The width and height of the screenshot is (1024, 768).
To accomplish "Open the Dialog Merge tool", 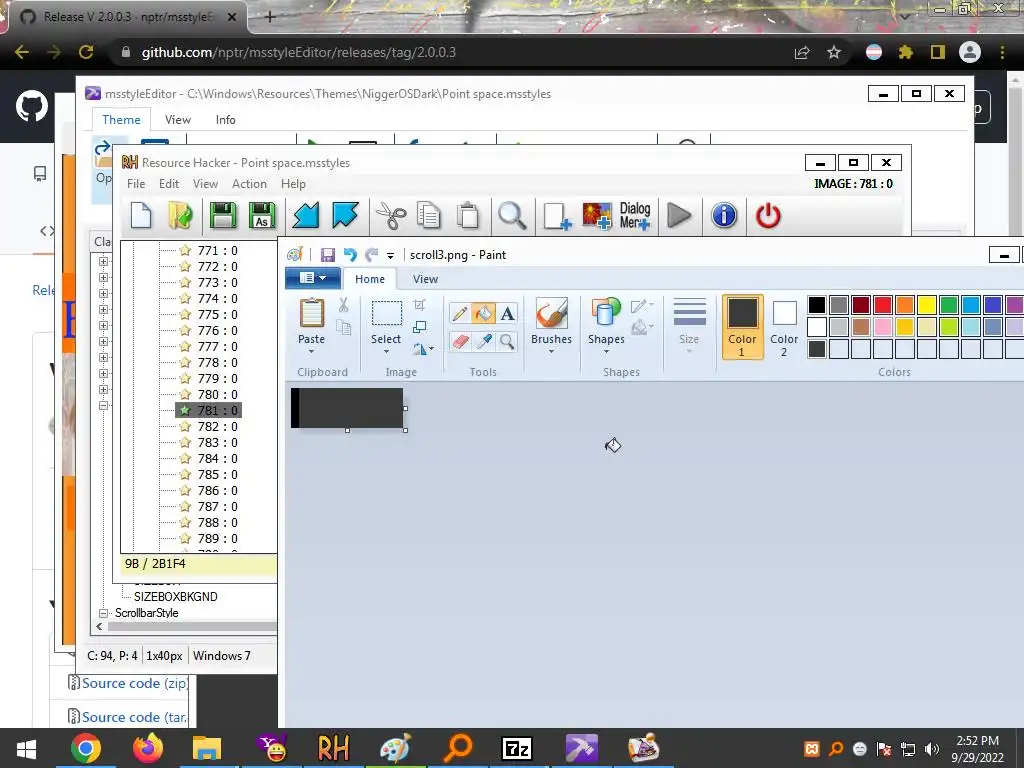I will tap(635, 216).
